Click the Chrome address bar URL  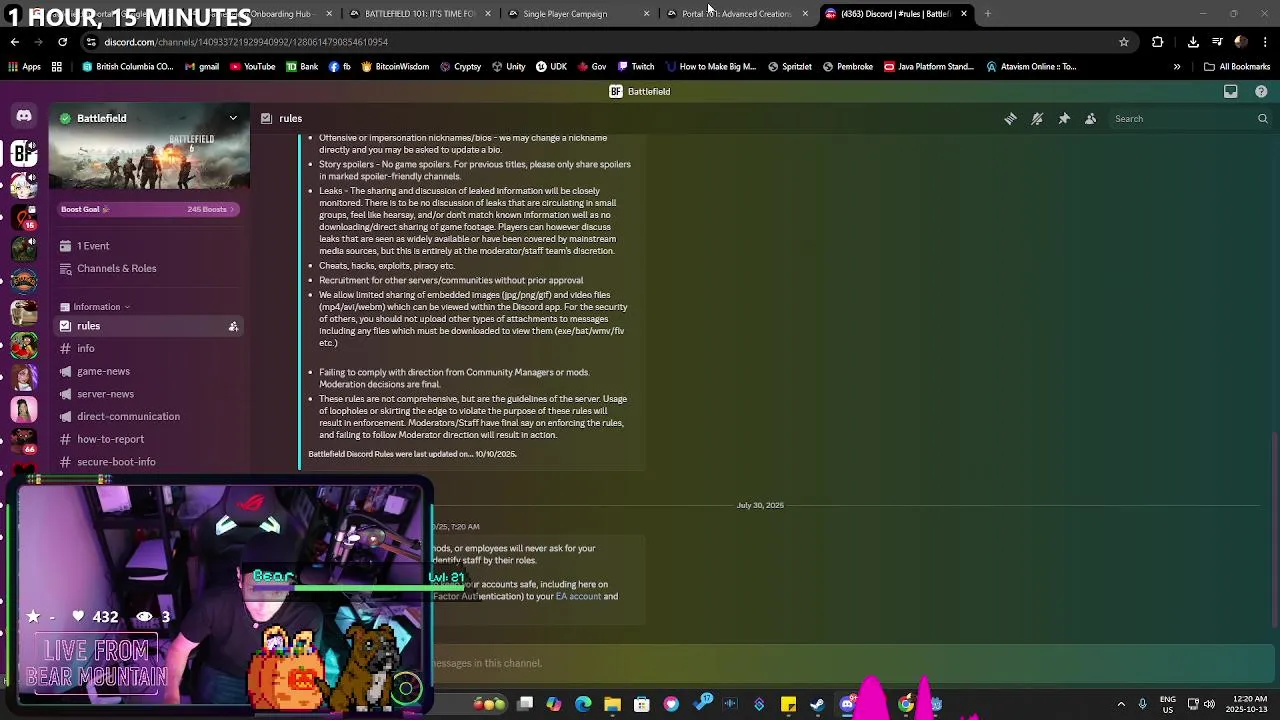pos(246,42)
